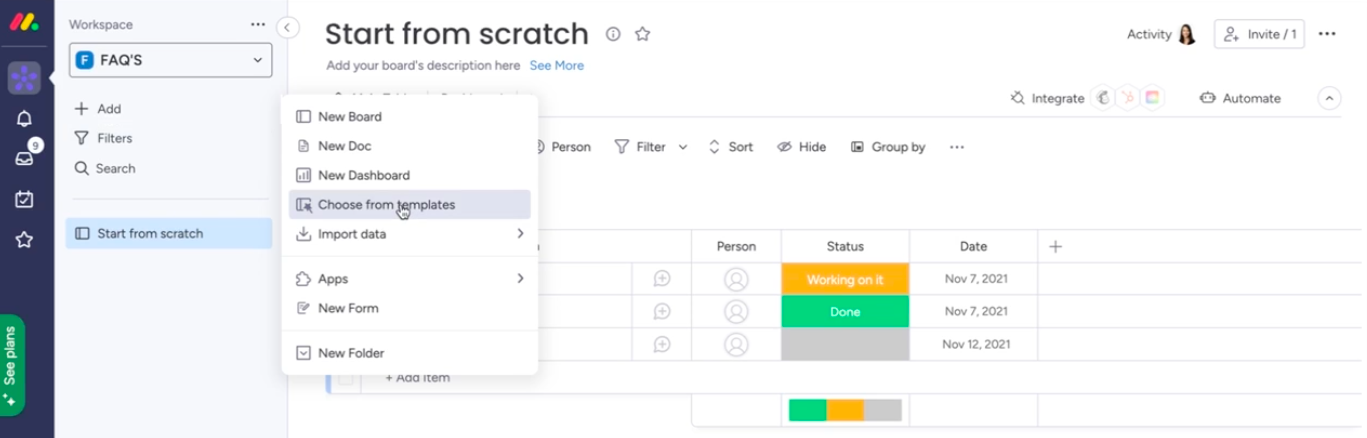Collapse the sidebar with arrow button
This screenshot has width=1367, height=438.
(287, 28)
